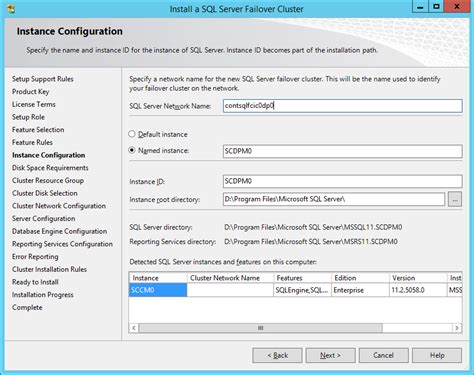This screenshot has width=474, height=375.
Task: Select the Named instance radio button
Action: click(x=132, y=150)
